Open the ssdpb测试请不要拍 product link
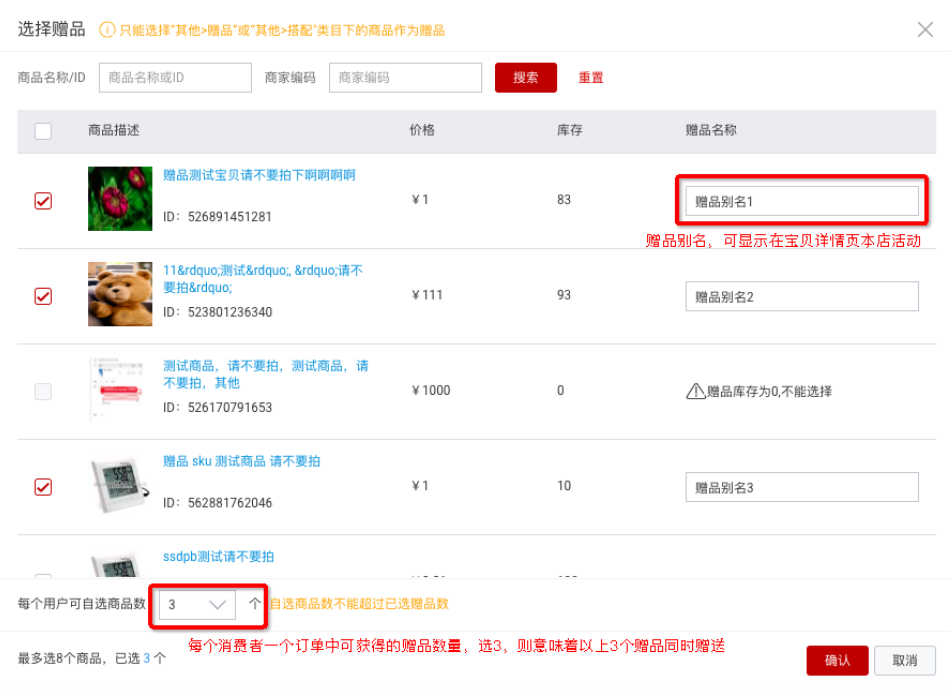The height and width of the screenshot is (689, 951). tap(218, 557)
